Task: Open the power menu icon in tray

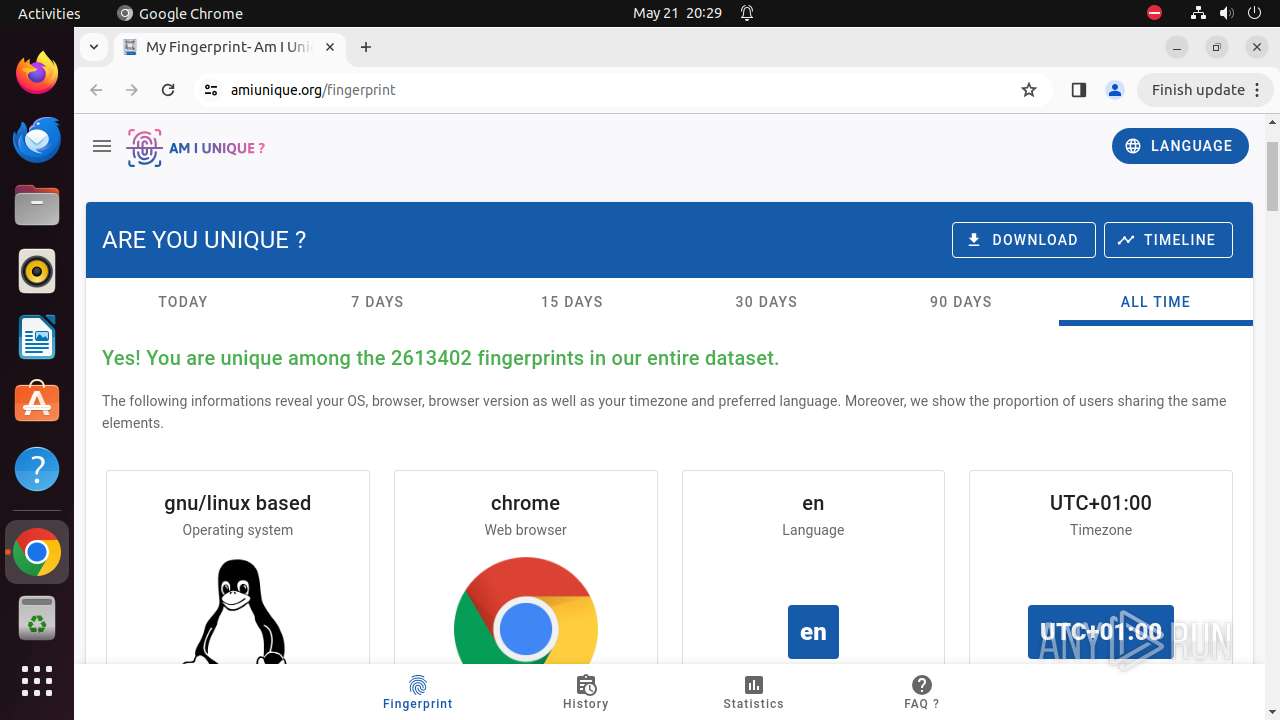Action: click(1254, 13)
